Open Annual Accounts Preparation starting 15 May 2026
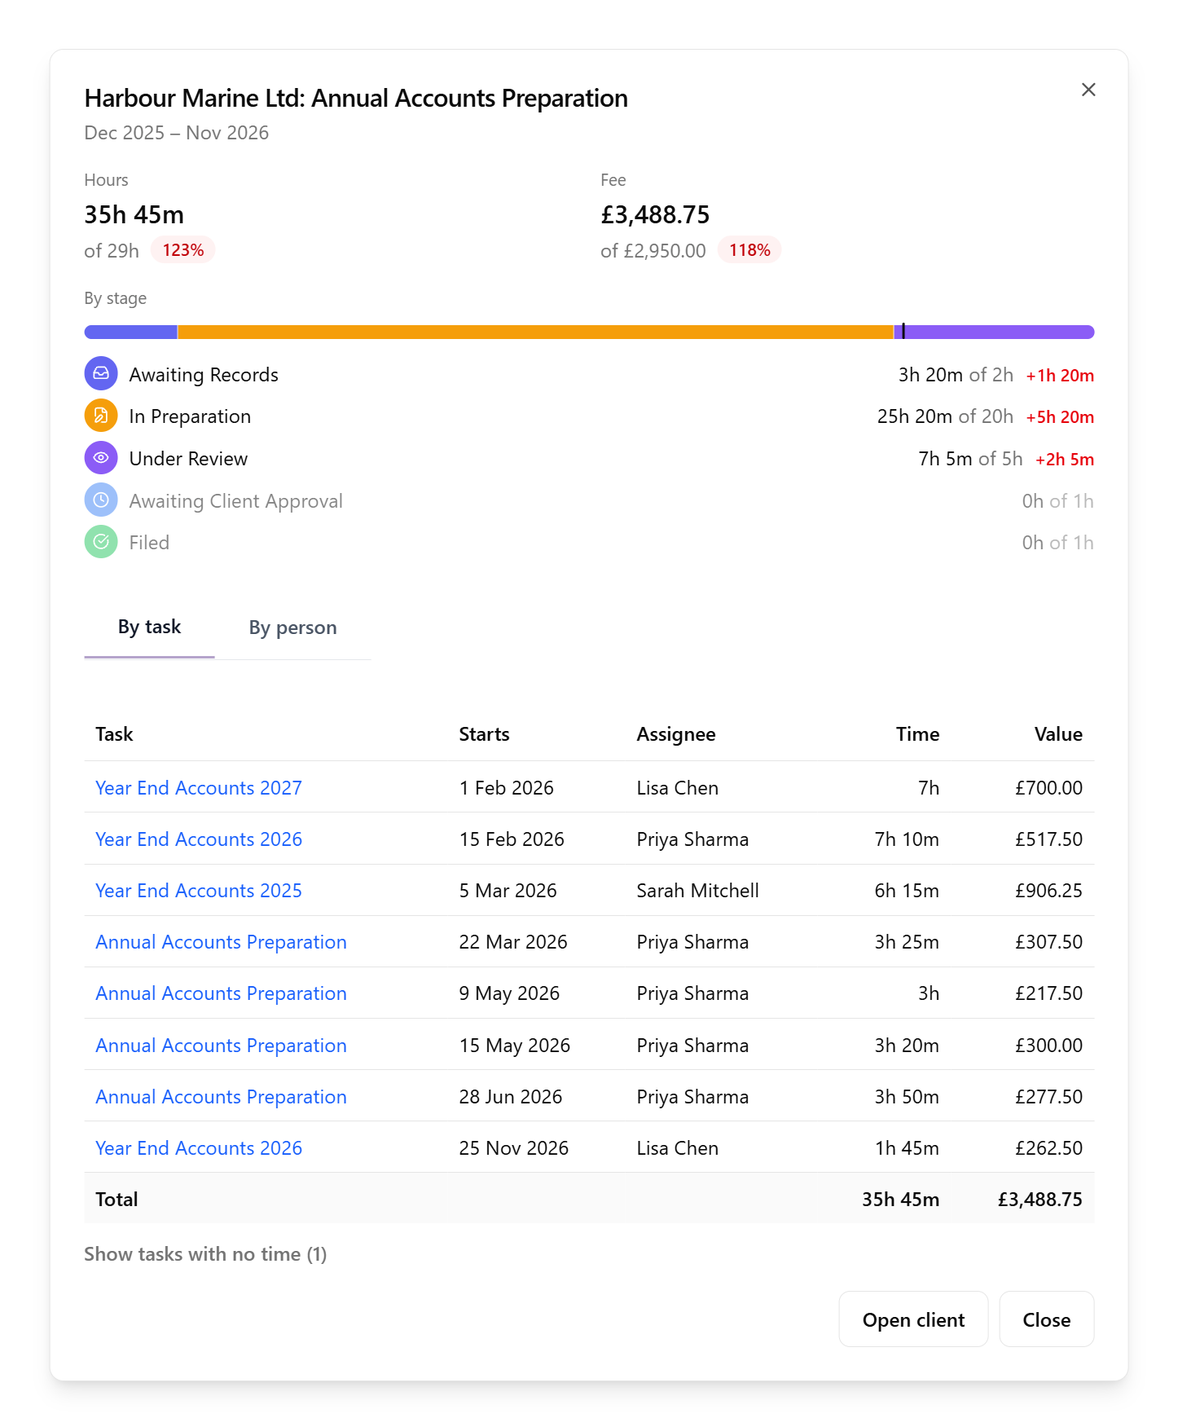Viewport: 1178px width, 1422px height. (x=221, y=1045)
